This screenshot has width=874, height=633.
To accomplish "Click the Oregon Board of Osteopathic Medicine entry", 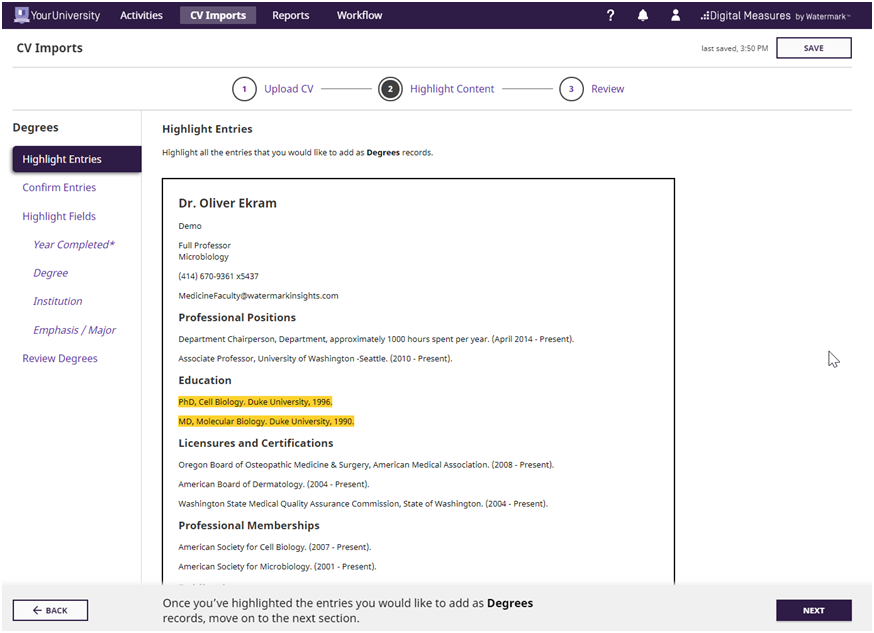I will point(366,465).
